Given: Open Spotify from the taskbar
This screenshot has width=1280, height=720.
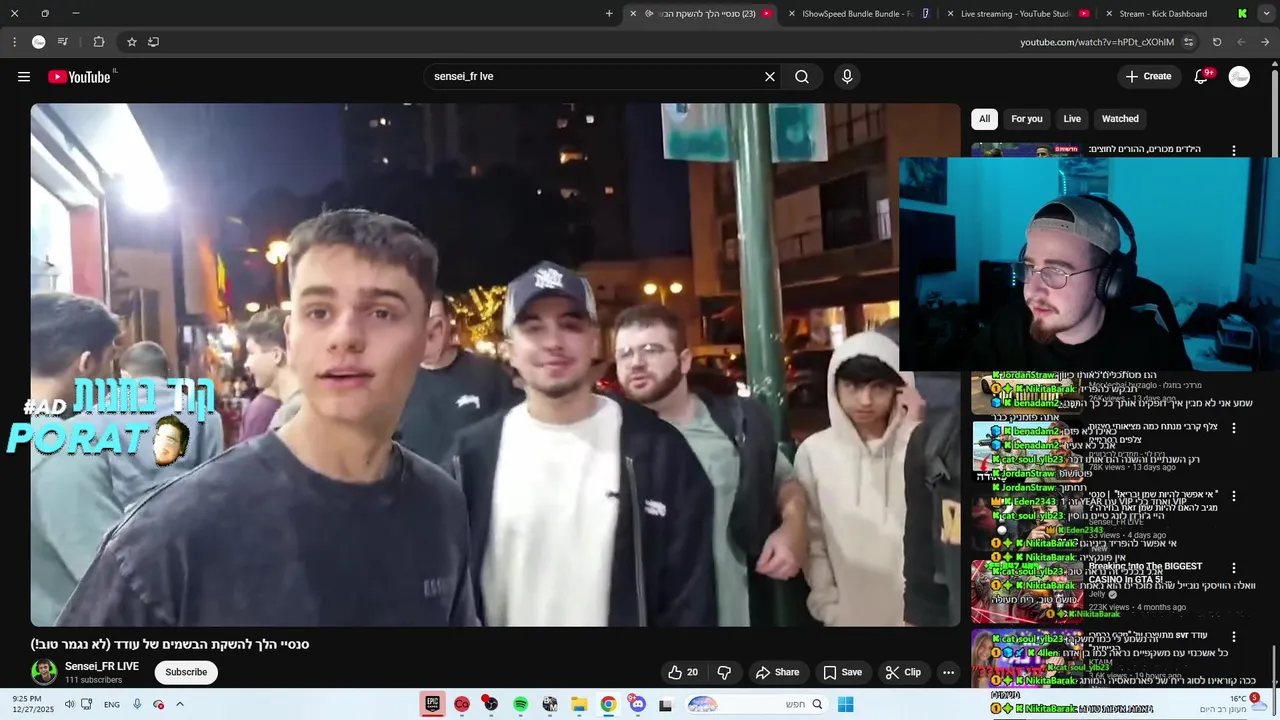Looking at the screenshot, I should coord(520,704).
